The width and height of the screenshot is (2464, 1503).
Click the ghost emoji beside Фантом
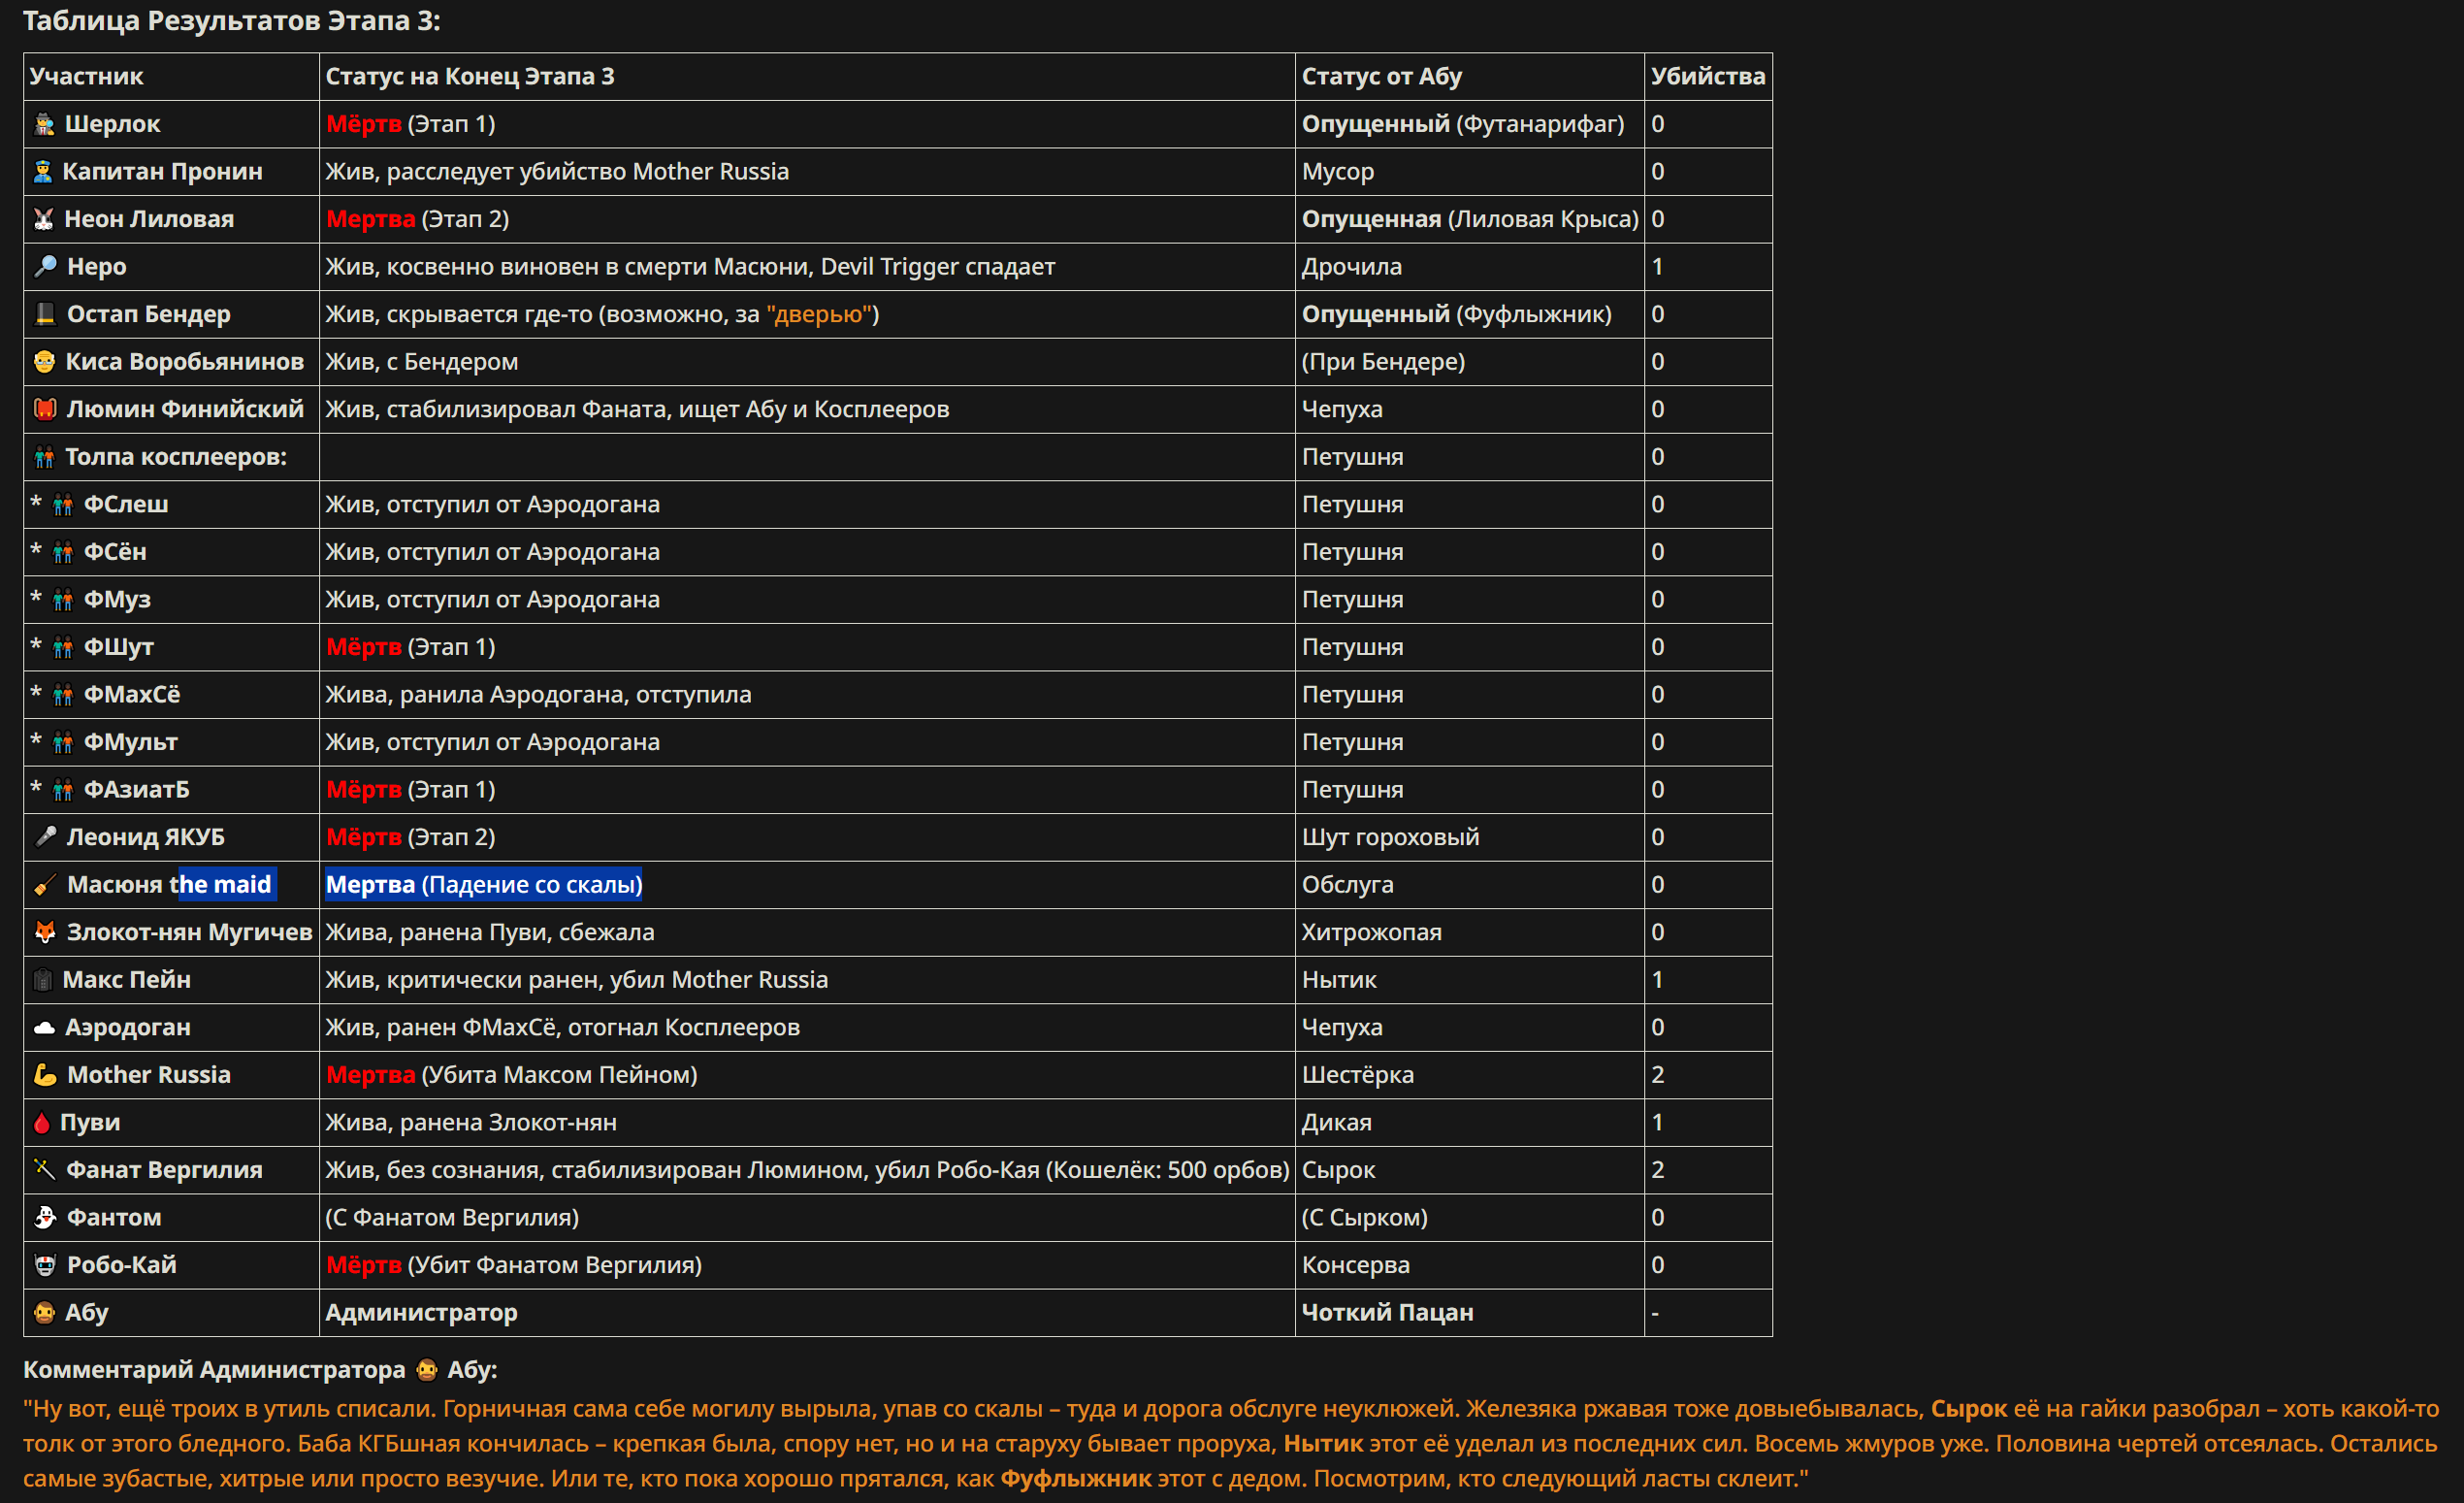(x=45, y=1217)
